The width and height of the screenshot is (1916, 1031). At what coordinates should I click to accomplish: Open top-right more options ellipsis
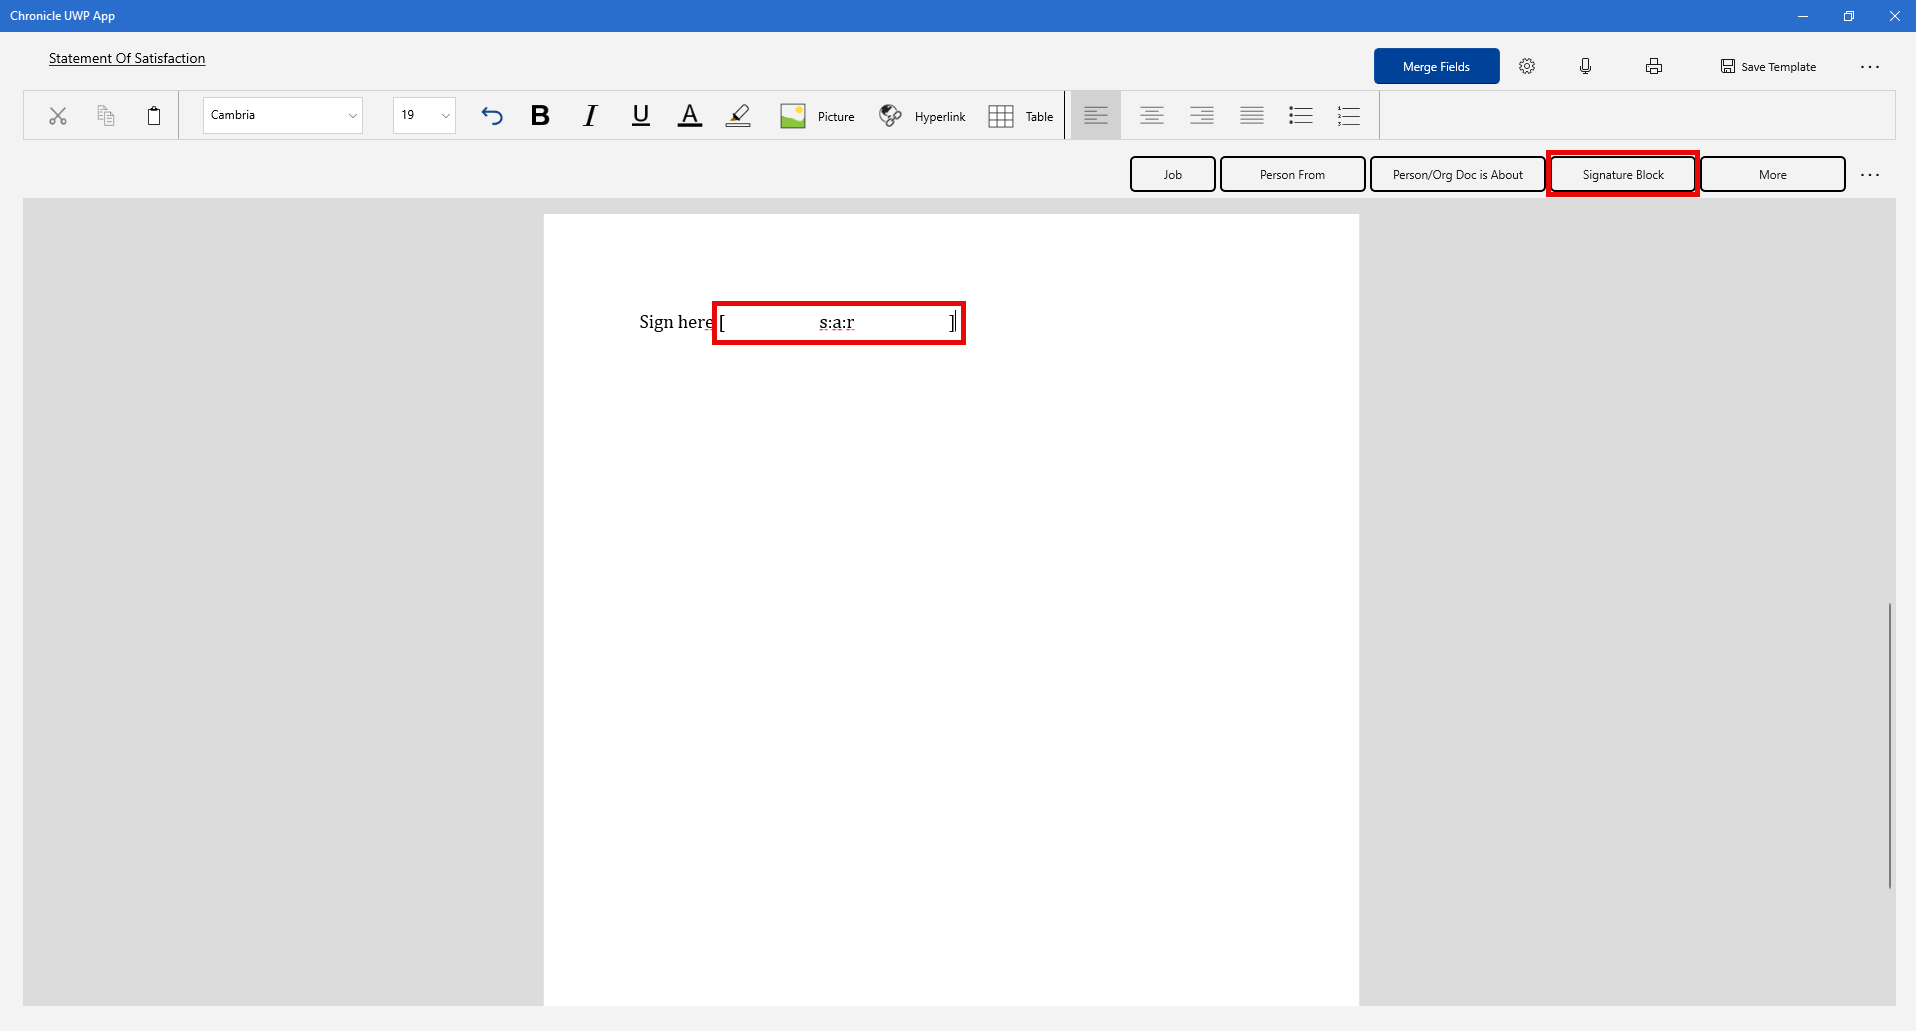click(1870, 66)
